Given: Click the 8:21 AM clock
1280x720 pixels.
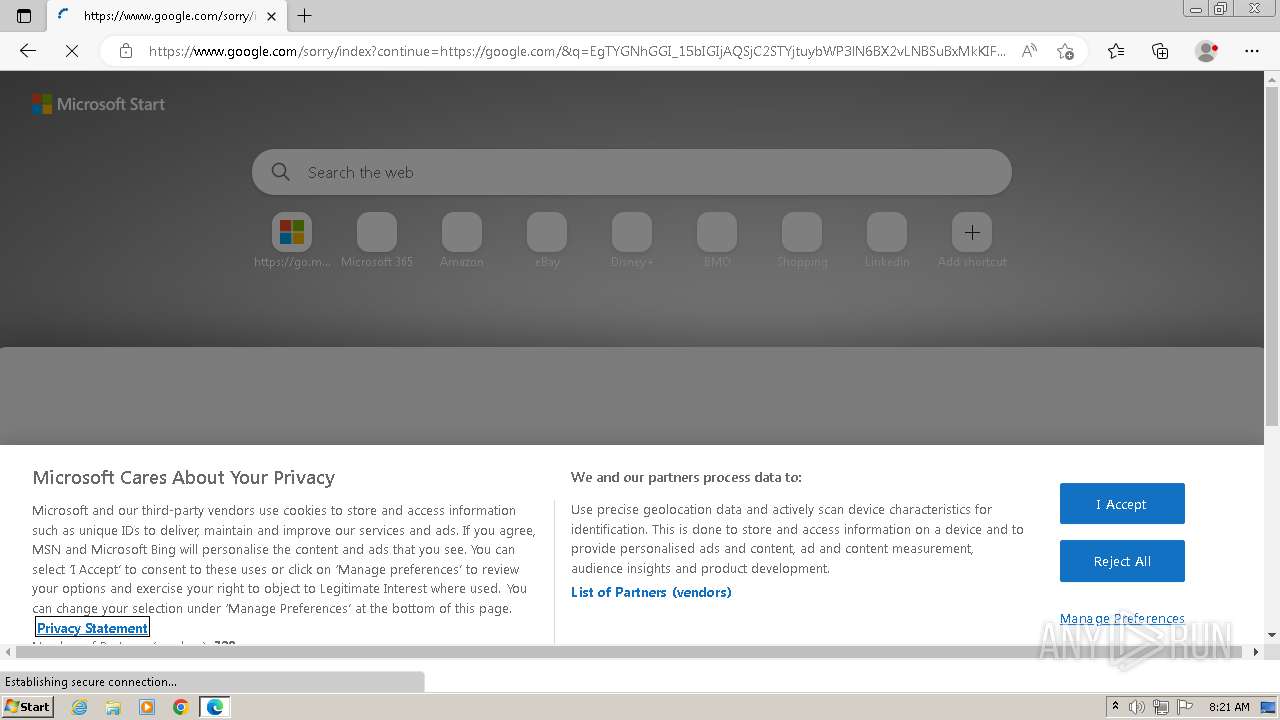Looking at the screenshot, I should point(1229,707).
